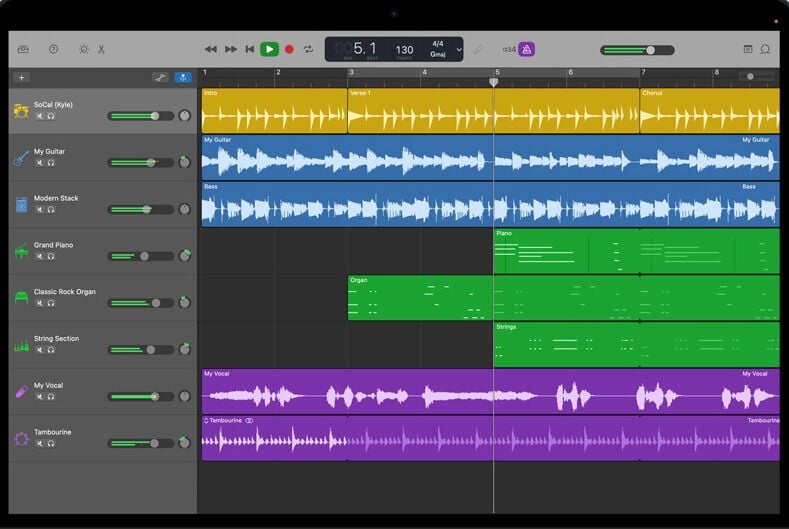Select the Tambourine track icon
This screenshot has width=789, height=529.
21,439
